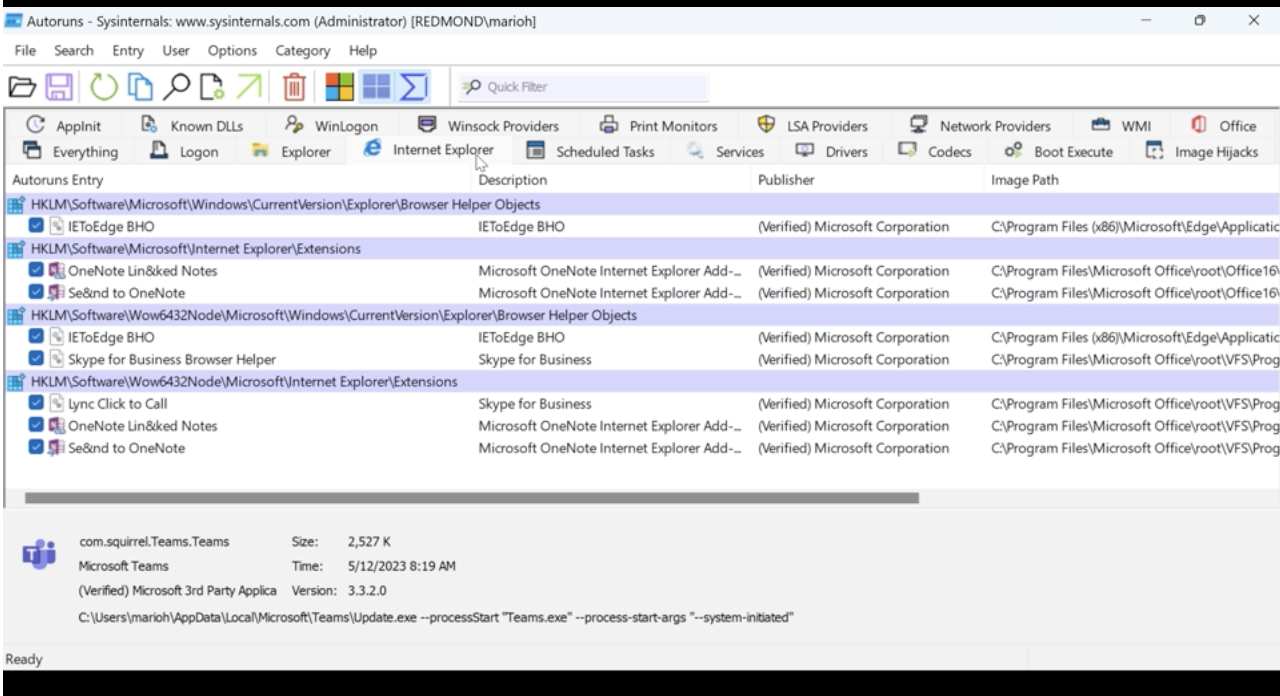
Task: Sort by the Description column header
Action: 612,180
